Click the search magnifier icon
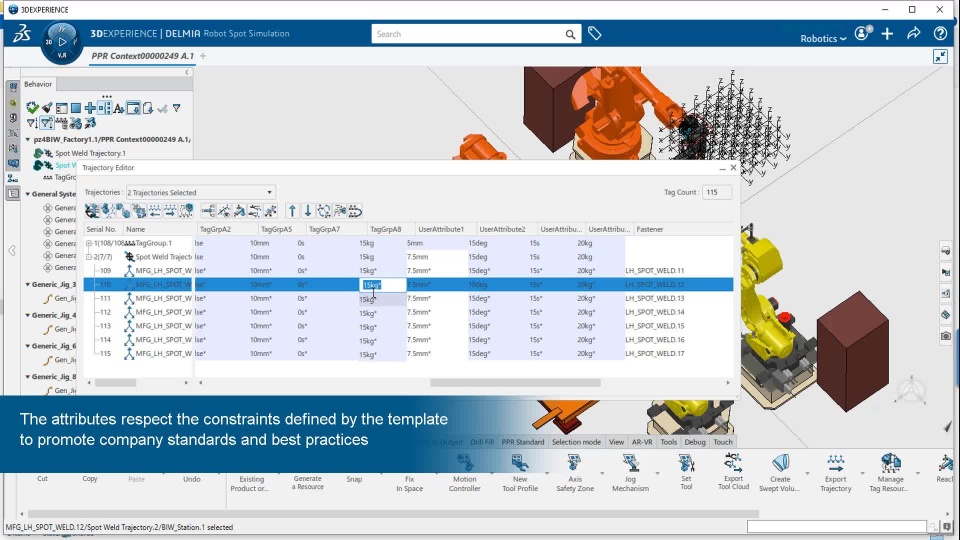Viewport: 960px width, 540px height. (570, 34)
